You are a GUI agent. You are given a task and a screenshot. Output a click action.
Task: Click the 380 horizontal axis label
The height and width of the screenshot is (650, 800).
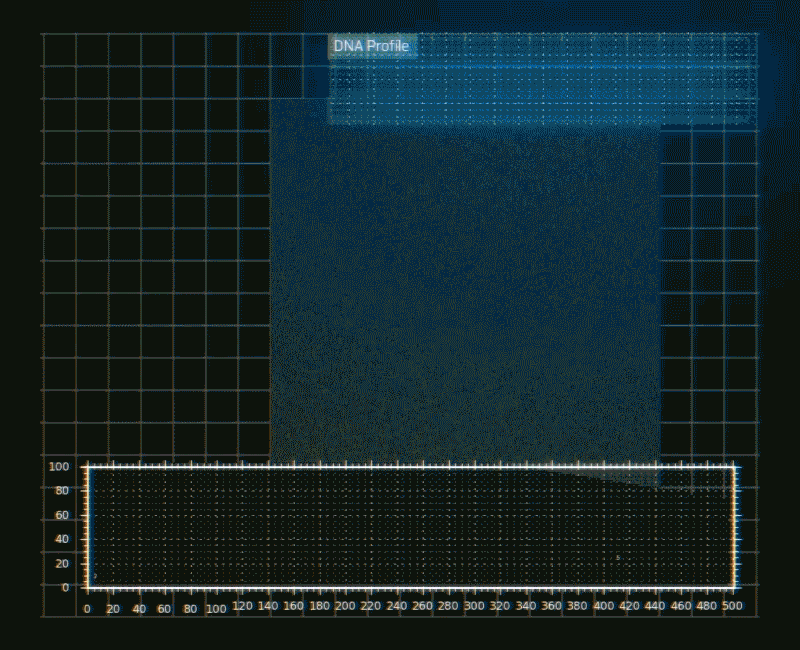point(577,606)
